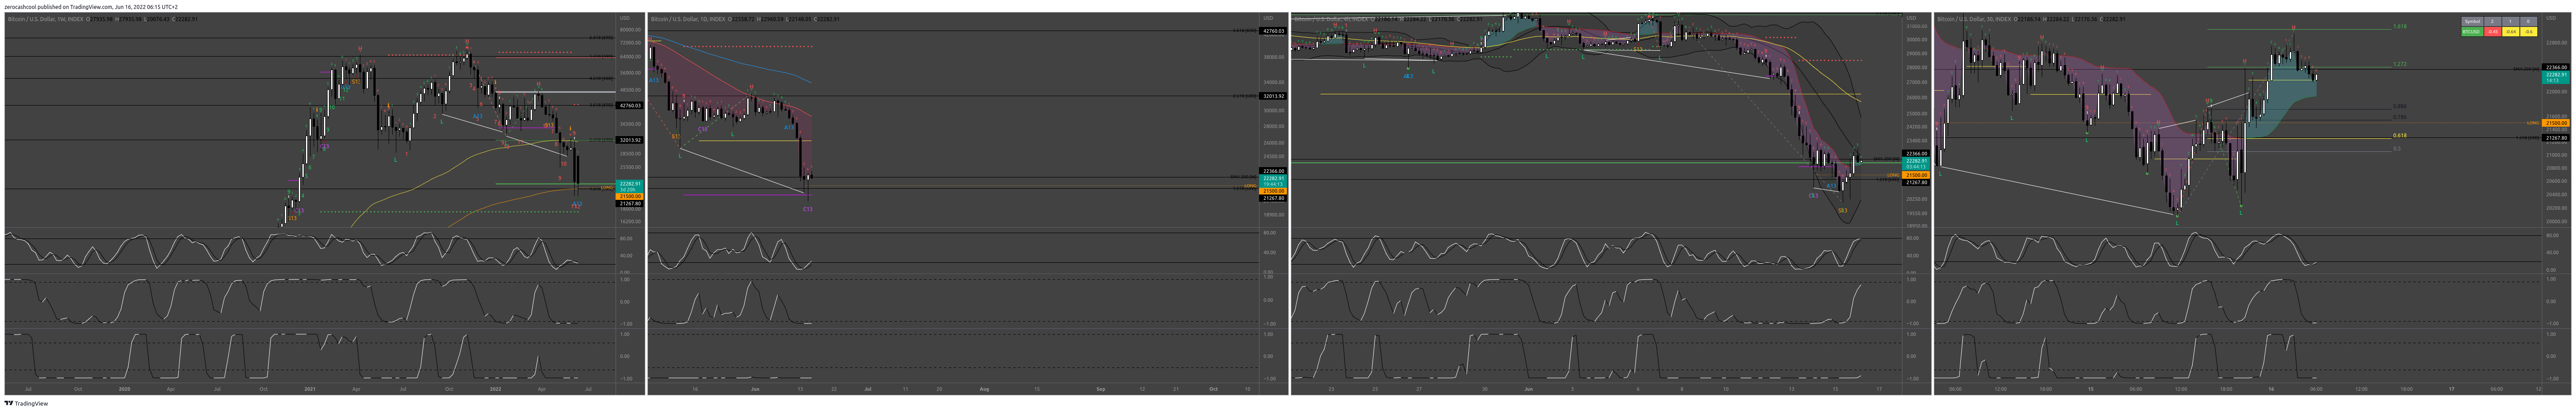Click the 42760.03 price label on the daily chart
Screen dimensions: 2576x411
(1273, 31)
